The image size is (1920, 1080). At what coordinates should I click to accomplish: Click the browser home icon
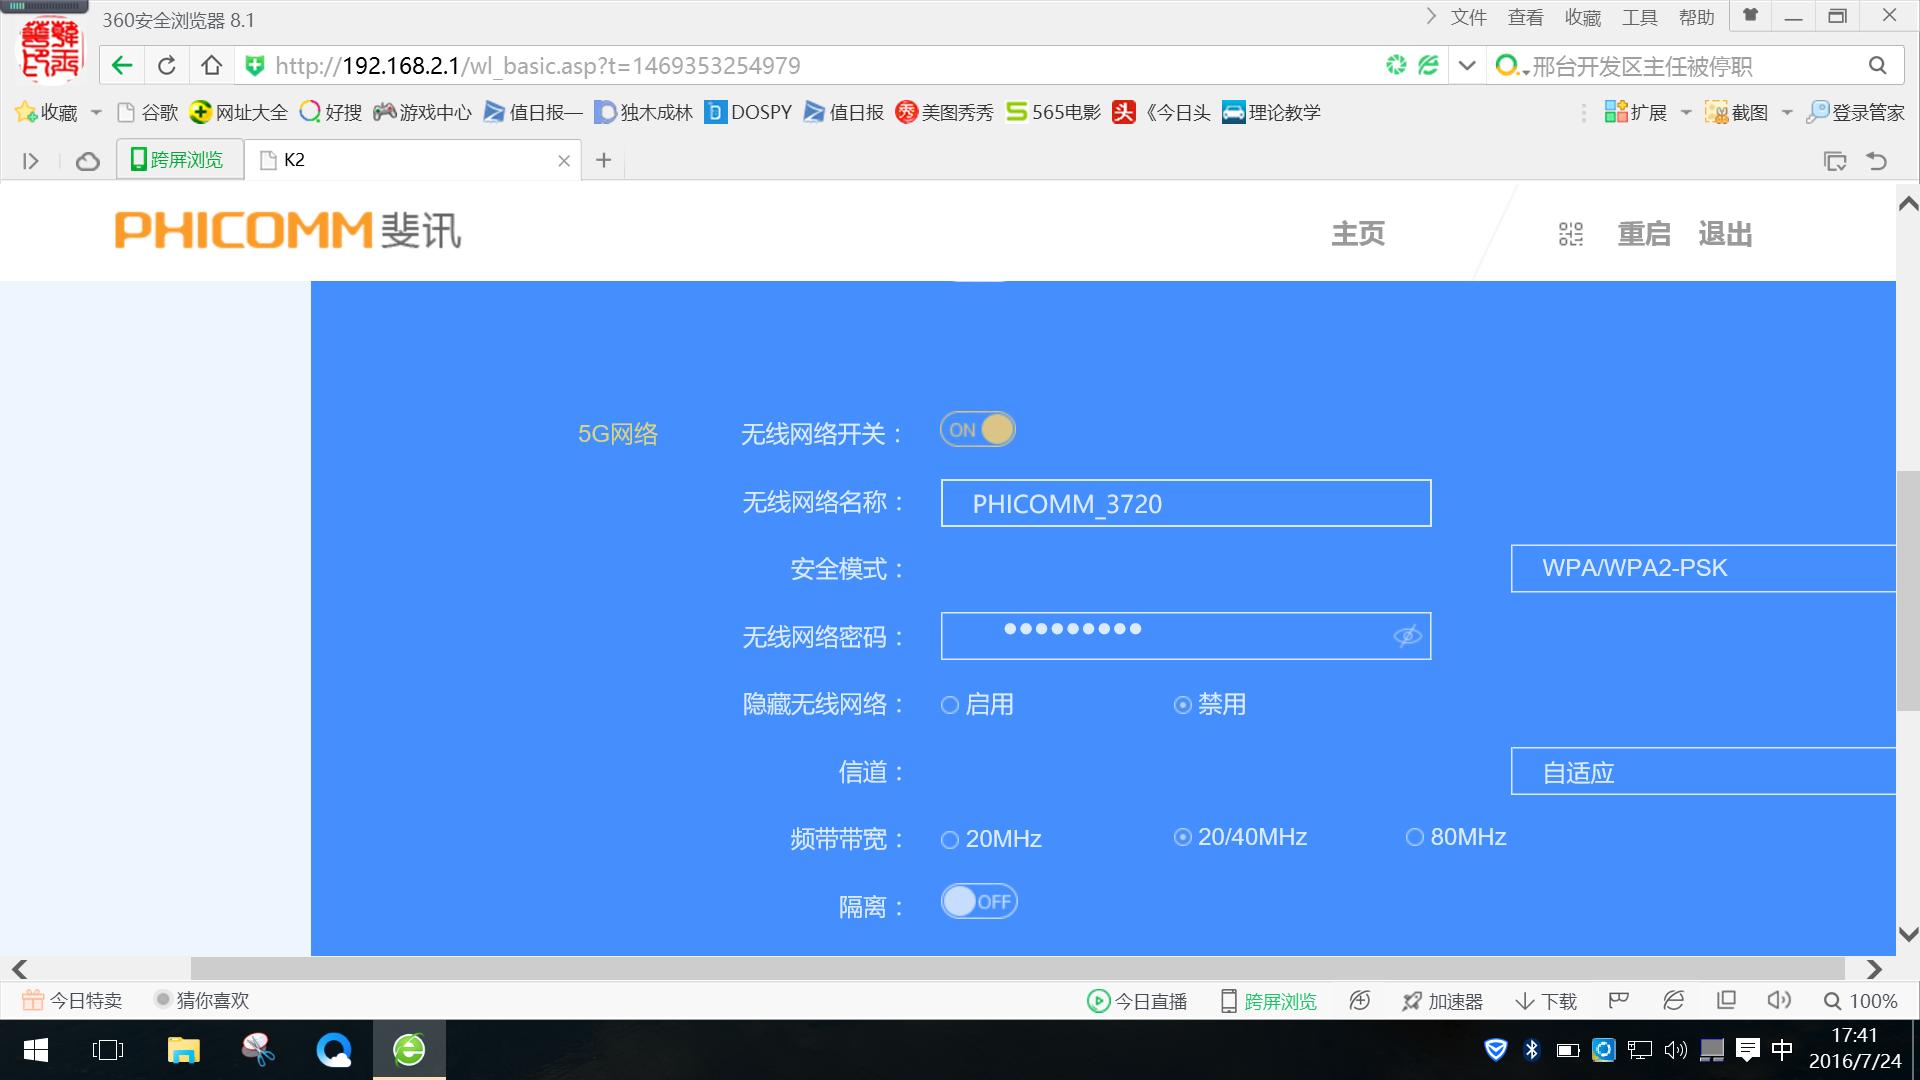210,65
